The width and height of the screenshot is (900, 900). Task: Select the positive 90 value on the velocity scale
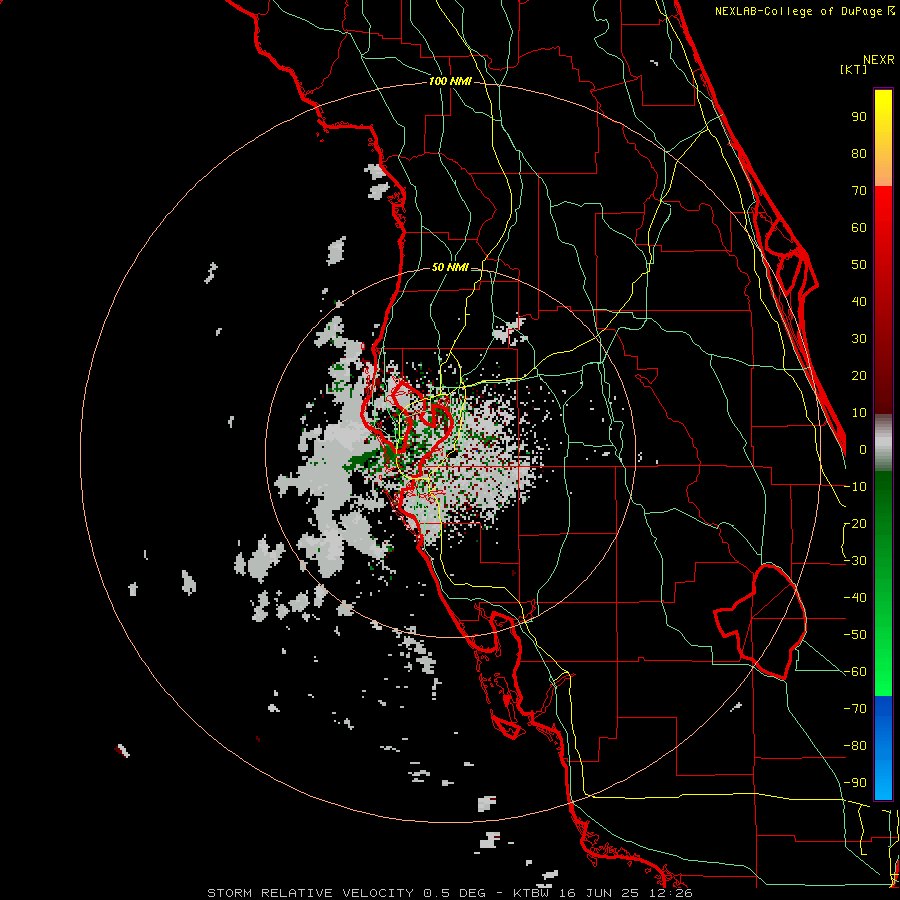tap(859, 117)
